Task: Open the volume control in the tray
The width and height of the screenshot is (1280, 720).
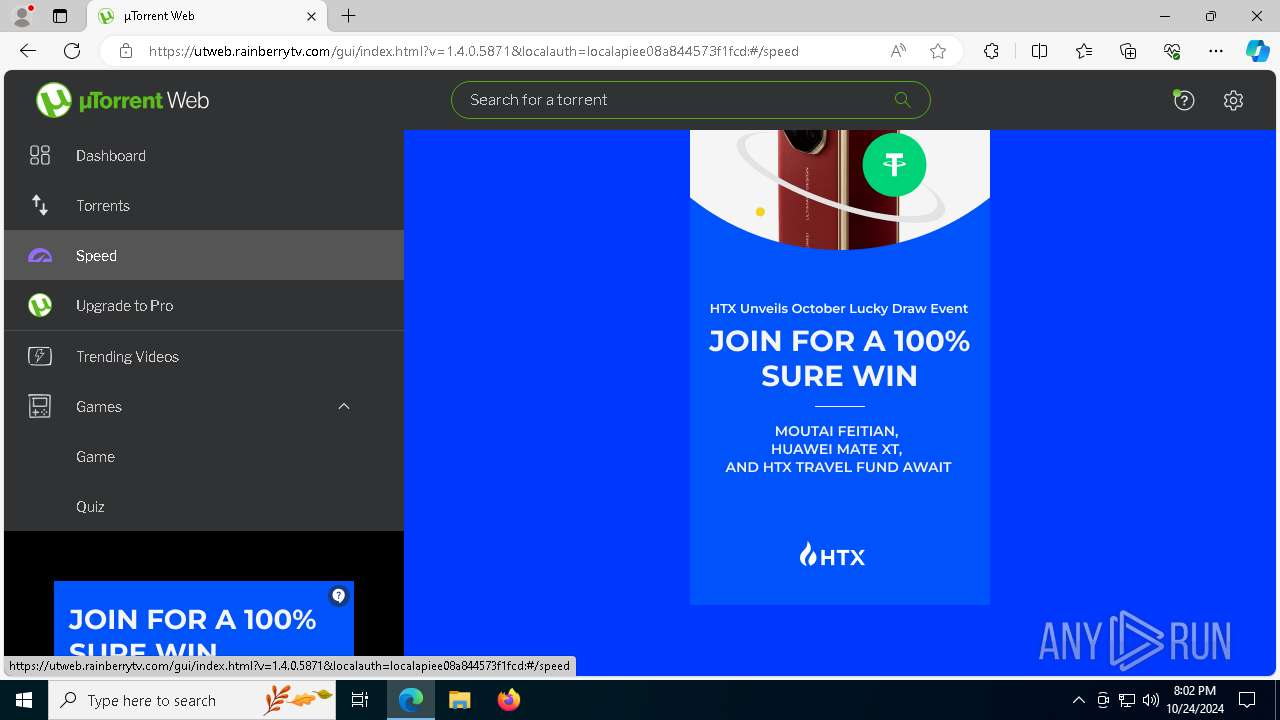Action: click(1150, 700)
